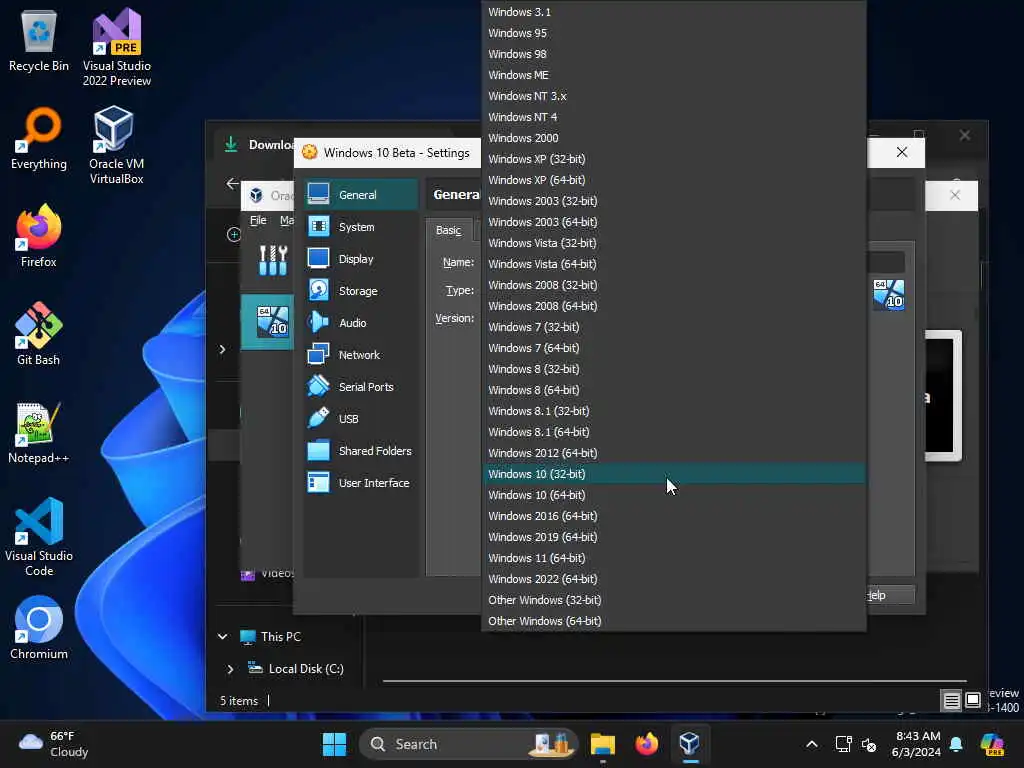Screen dimensions: 1024x768
Task: Choose Windows 98 option
Action: (x=674, y=54)
